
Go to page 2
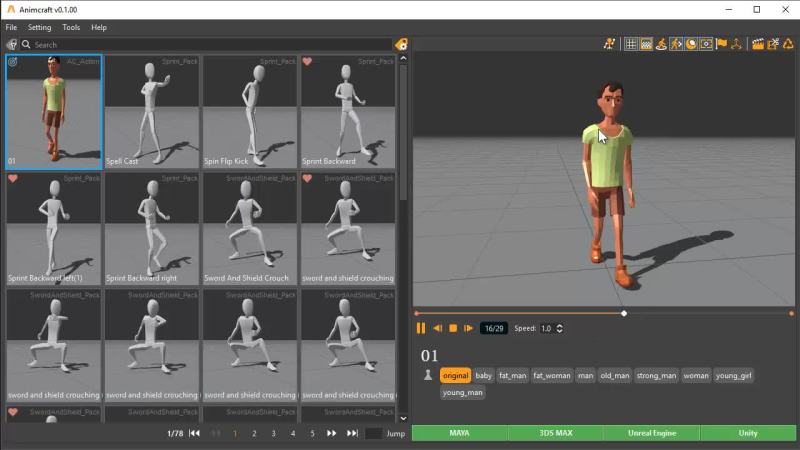[x=254, y=433]
